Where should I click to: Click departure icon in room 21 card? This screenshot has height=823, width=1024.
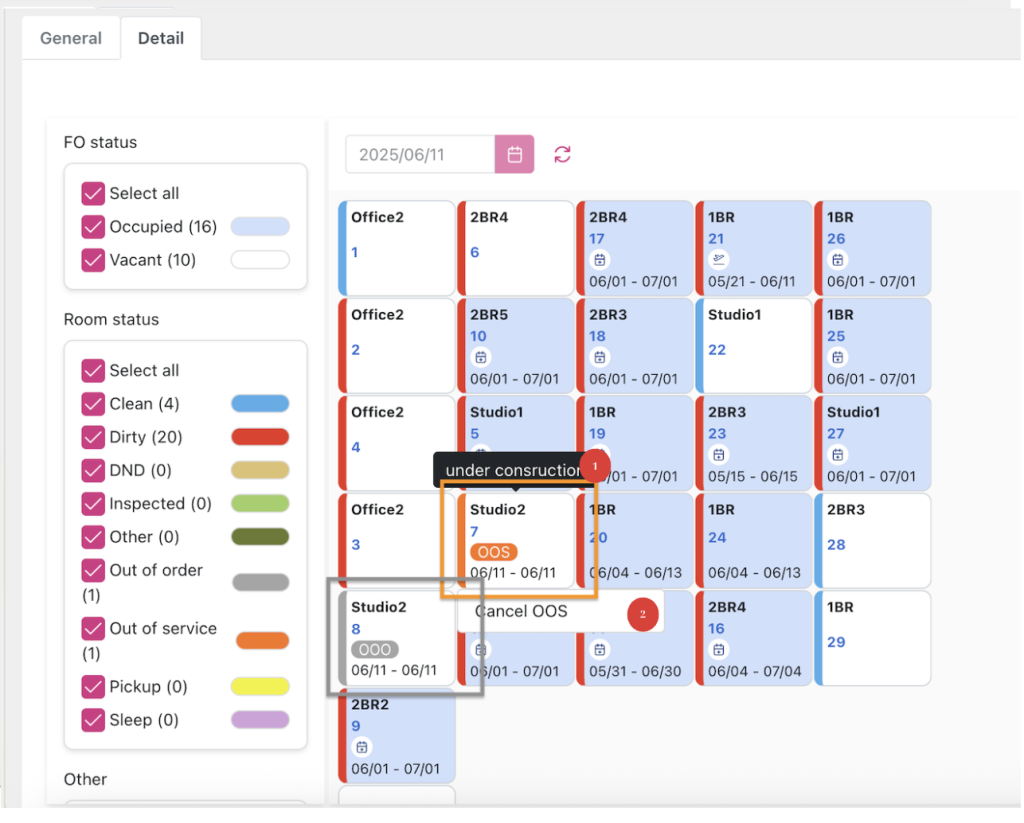tap(717, 260)
